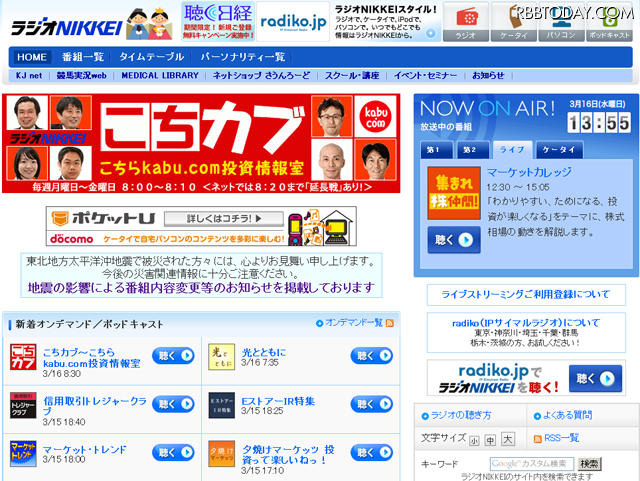Click 聴く in the radiko.jp banner
The image size is (640, 481).
(x=595, y=379)
